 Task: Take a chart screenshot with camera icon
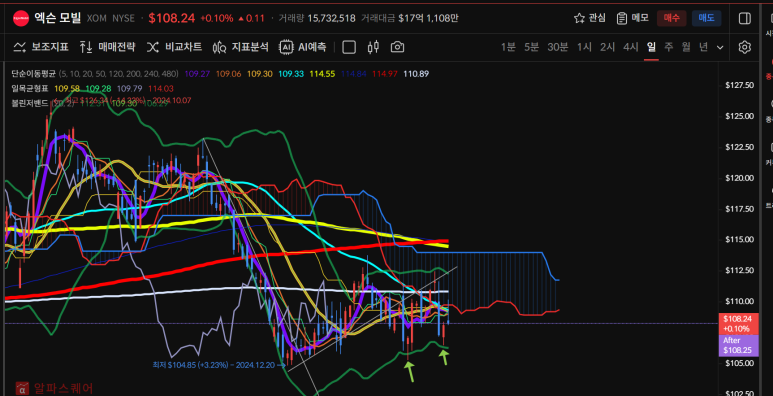tap(397, 47)
